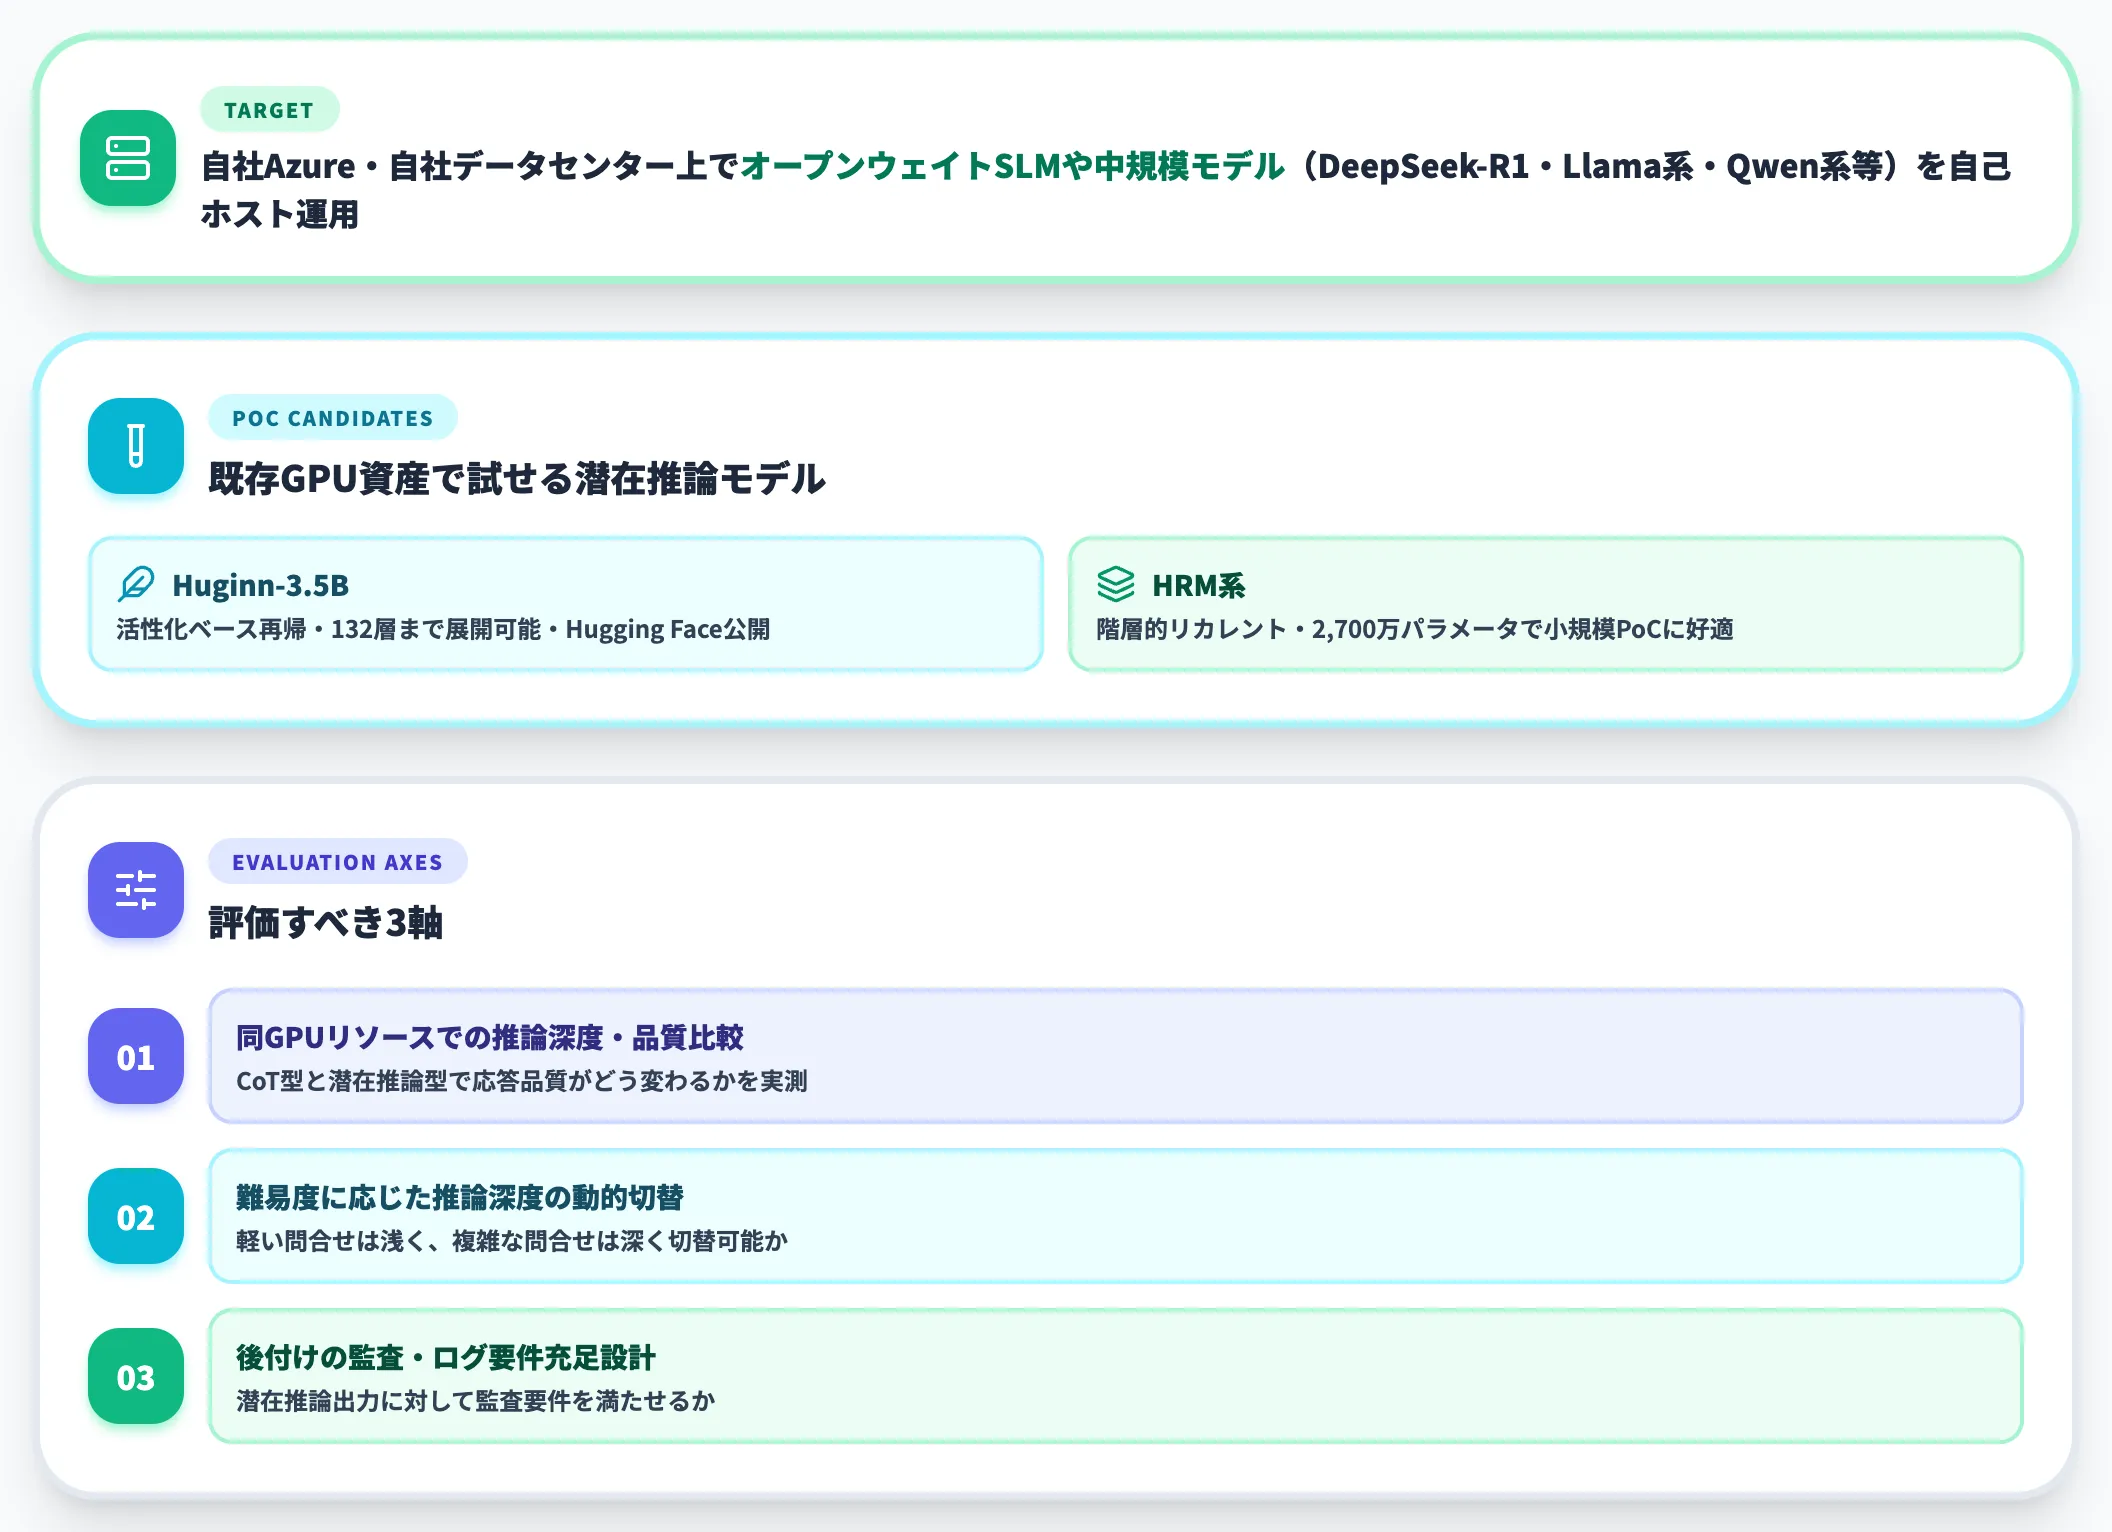
Task: Click the Huginn description mentioning Hugging Face公開
Action: (443, 629)
